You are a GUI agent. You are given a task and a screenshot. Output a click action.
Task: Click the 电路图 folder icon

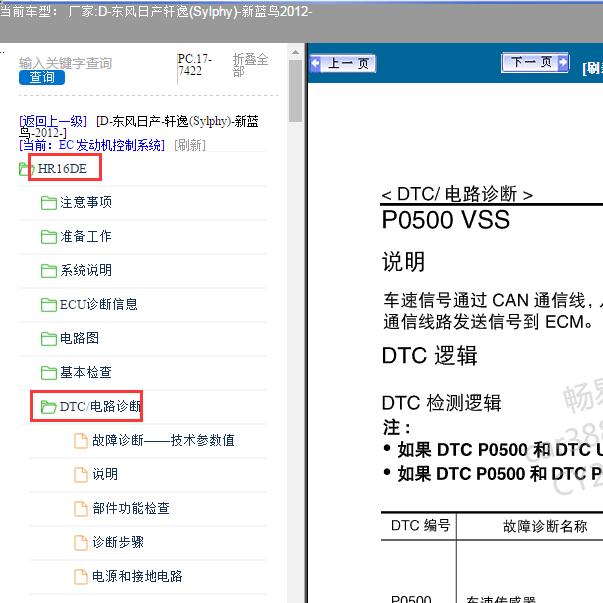click(48, 338)
